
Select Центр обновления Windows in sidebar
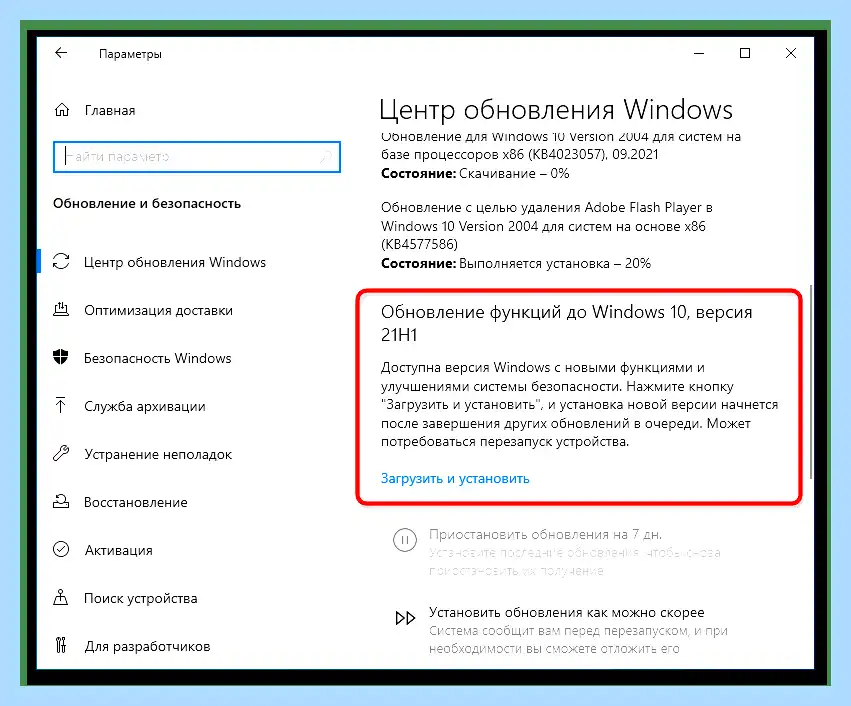tap(175, 262)
